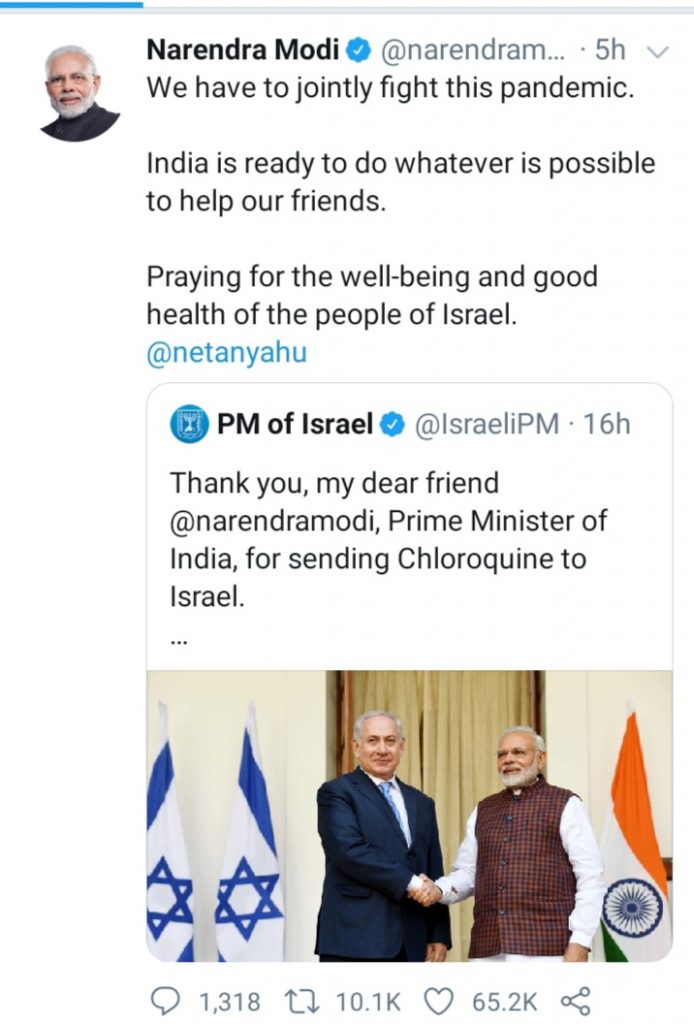Retweet using the retweet arrows icon
The height and width of the screenshot is (1024, 694).
point(301,1000)
